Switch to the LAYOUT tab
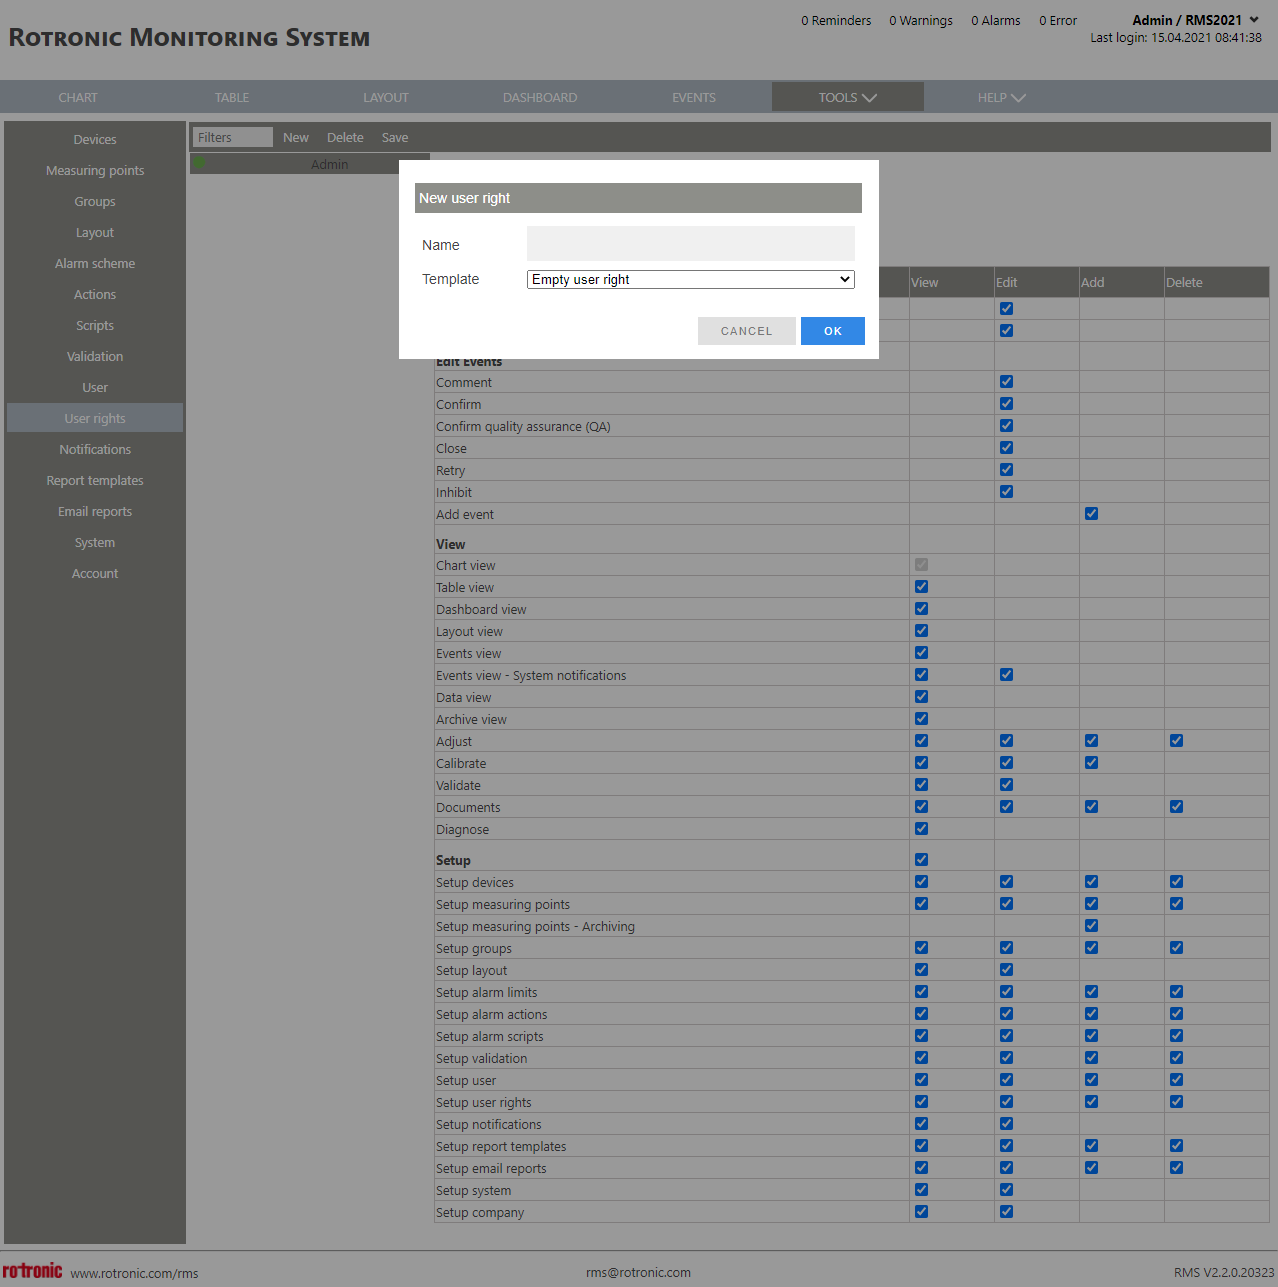 click(386, 97)
